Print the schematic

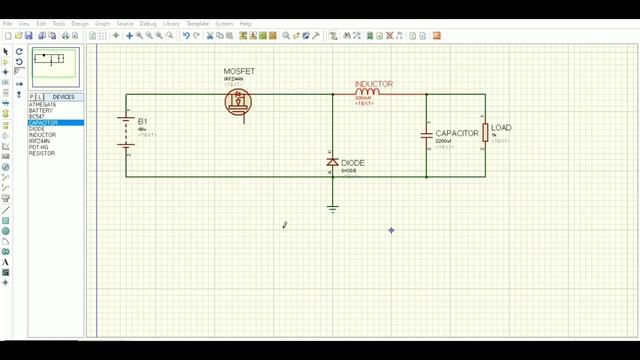[x=65, y=36]
